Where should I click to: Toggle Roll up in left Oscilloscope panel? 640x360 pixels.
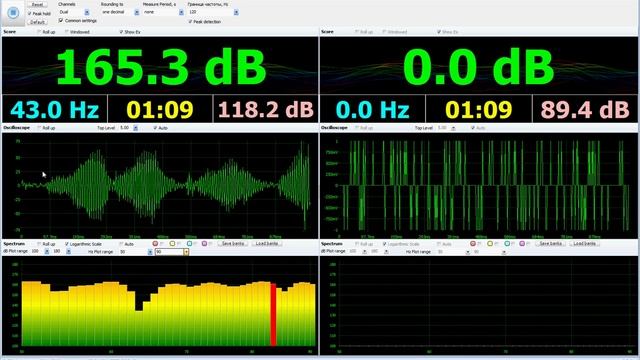click(39, 128)
